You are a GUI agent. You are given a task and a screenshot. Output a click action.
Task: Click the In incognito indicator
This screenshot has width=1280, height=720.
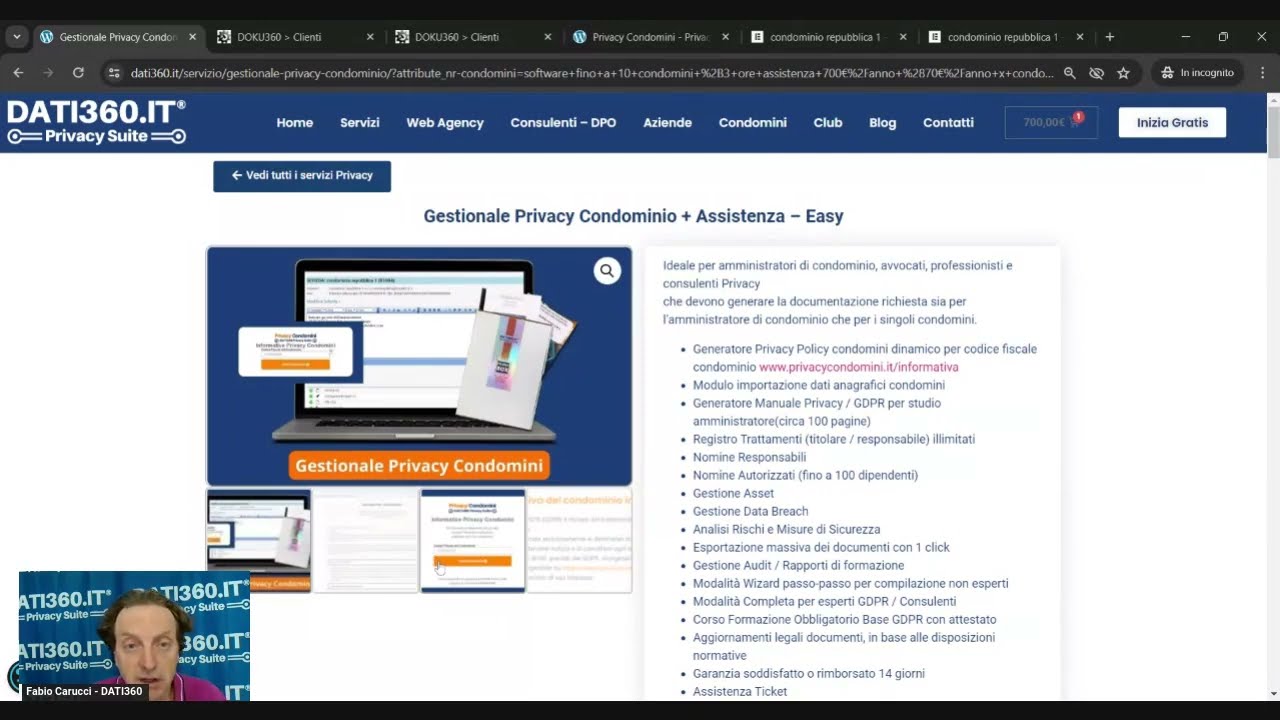pos(1197,73)
